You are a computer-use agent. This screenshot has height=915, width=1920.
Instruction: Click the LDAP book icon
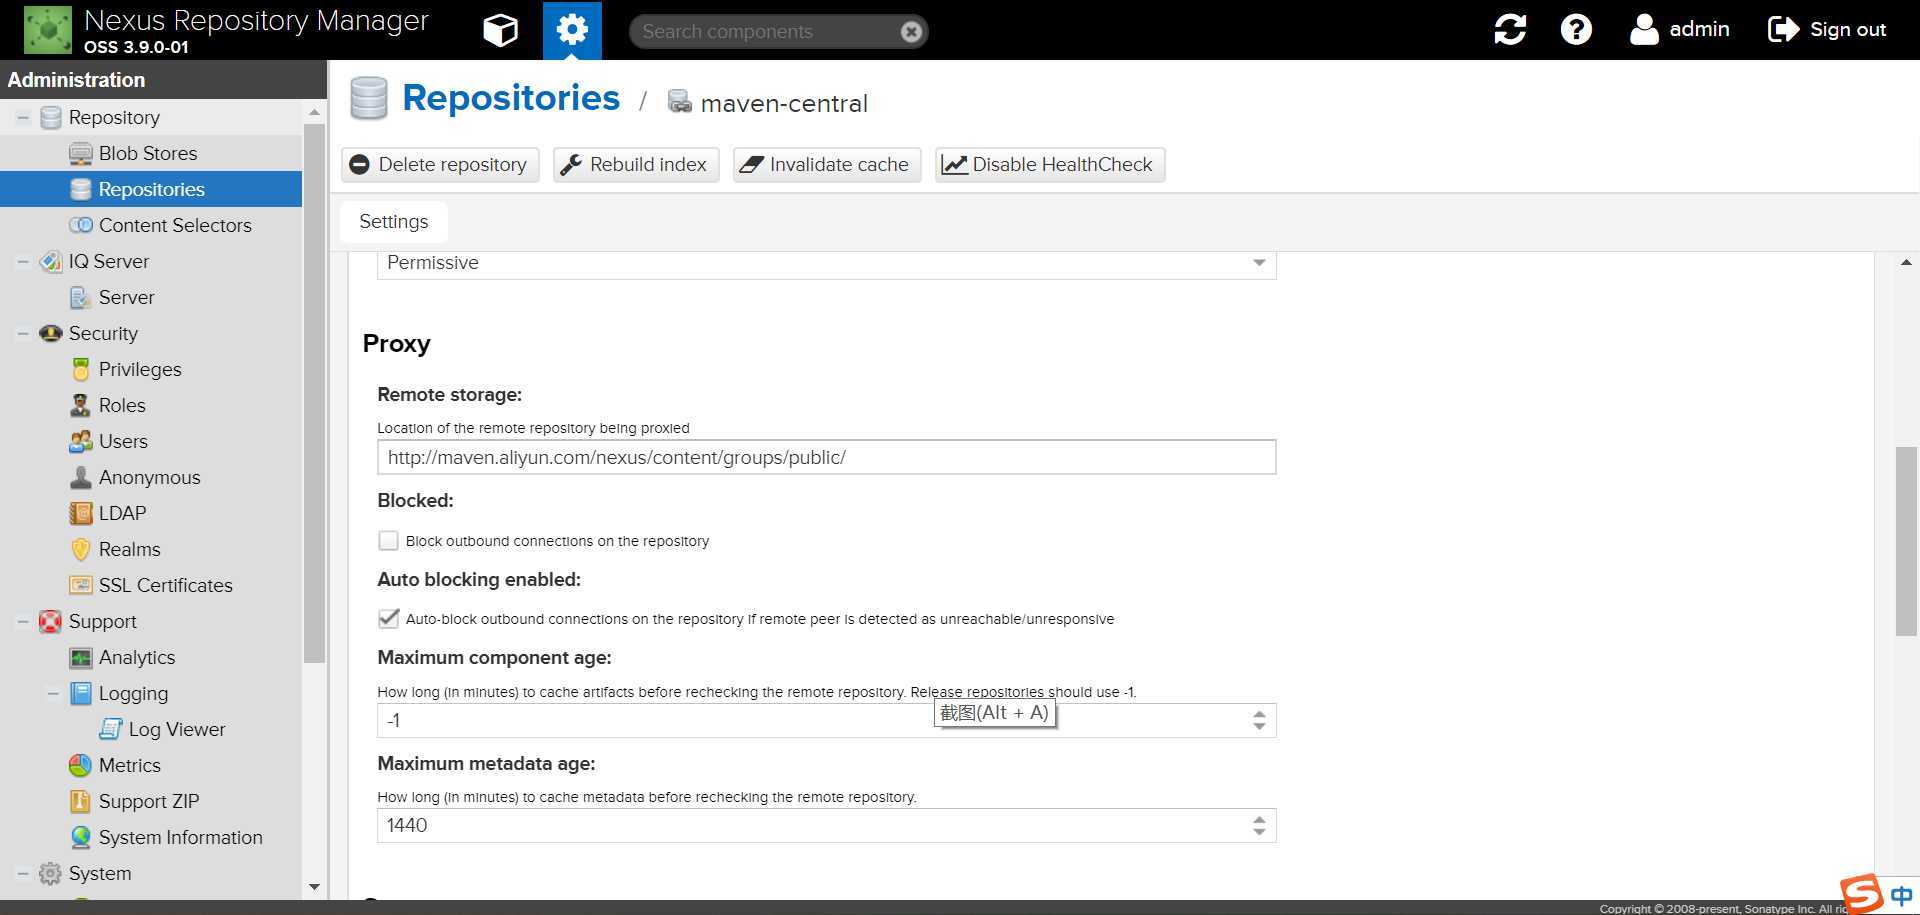tap(80, 513)
